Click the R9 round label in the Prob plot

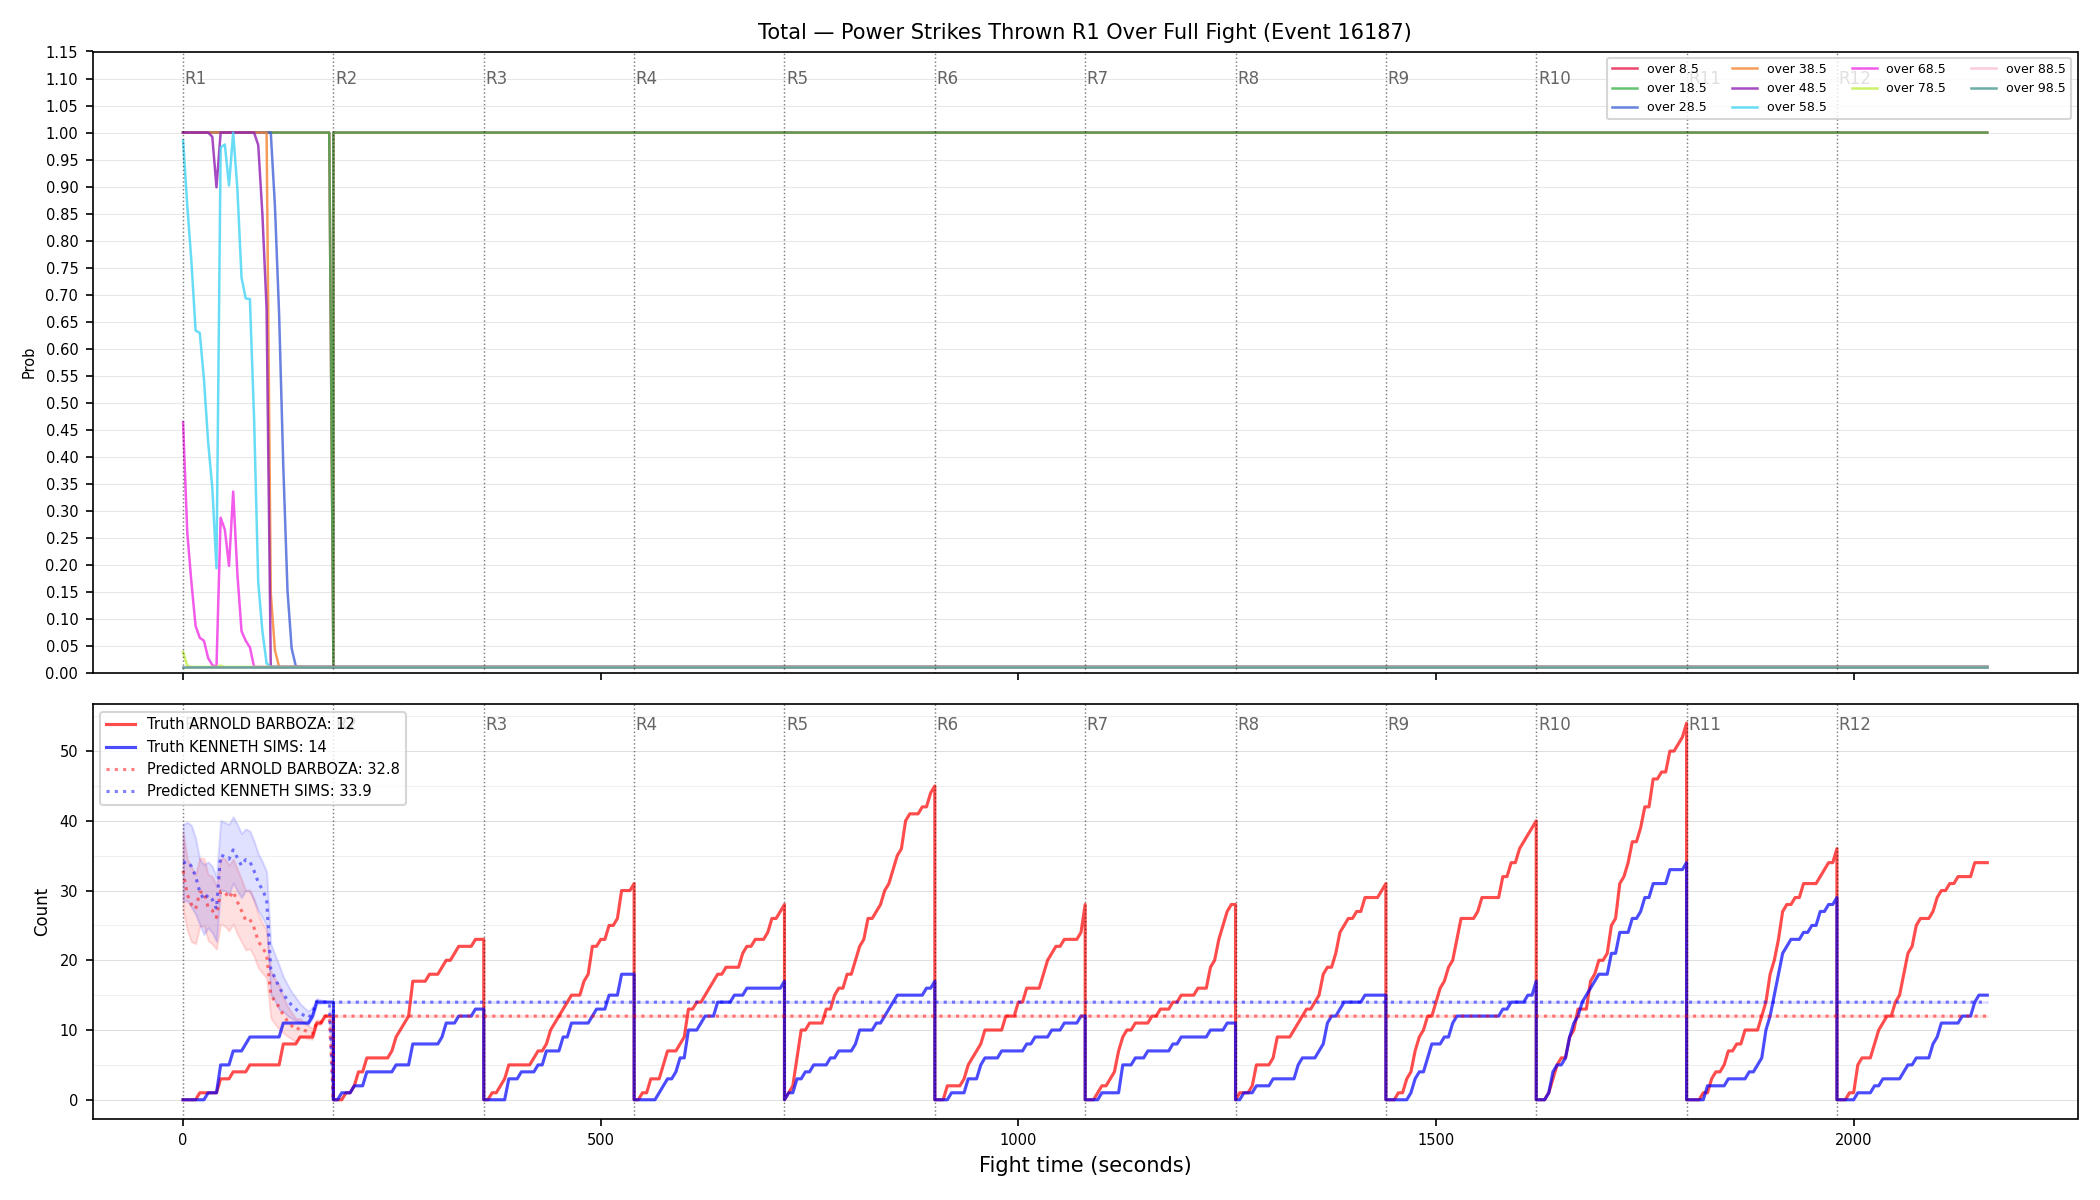point(1398,78)
